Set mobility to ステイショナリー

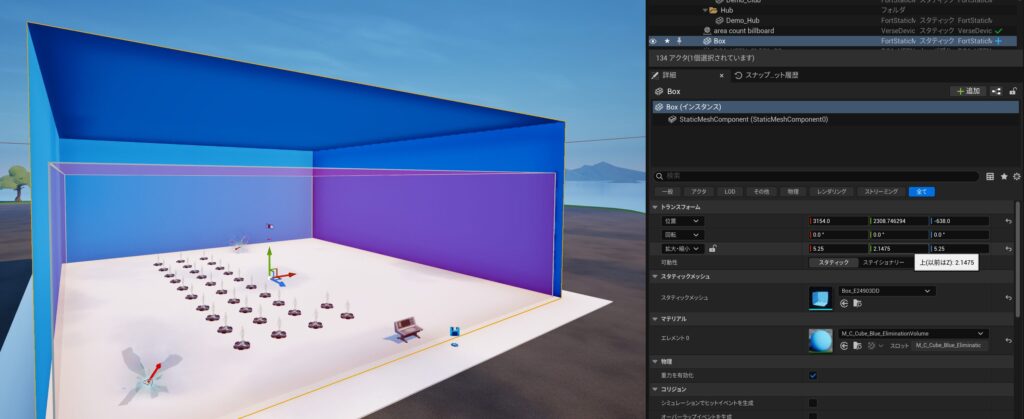click(883, 262)
